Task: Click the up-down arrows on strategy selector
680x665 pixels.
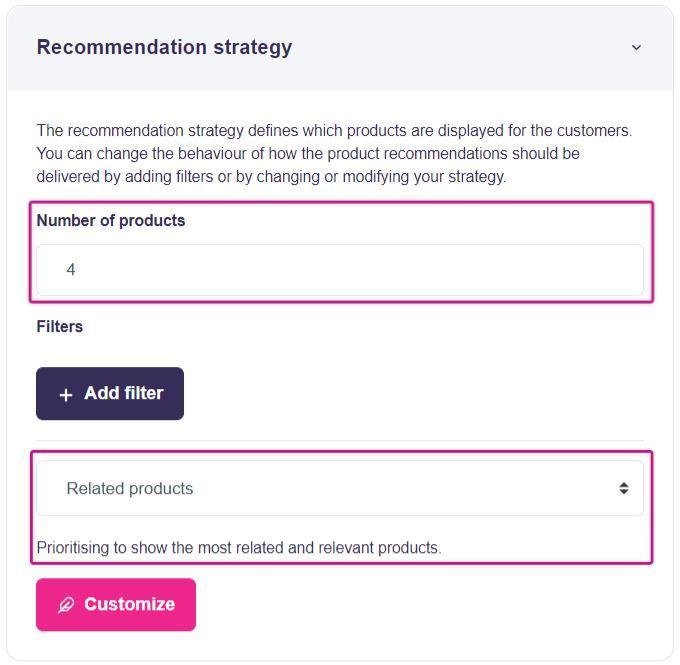Action: [623, 488]
